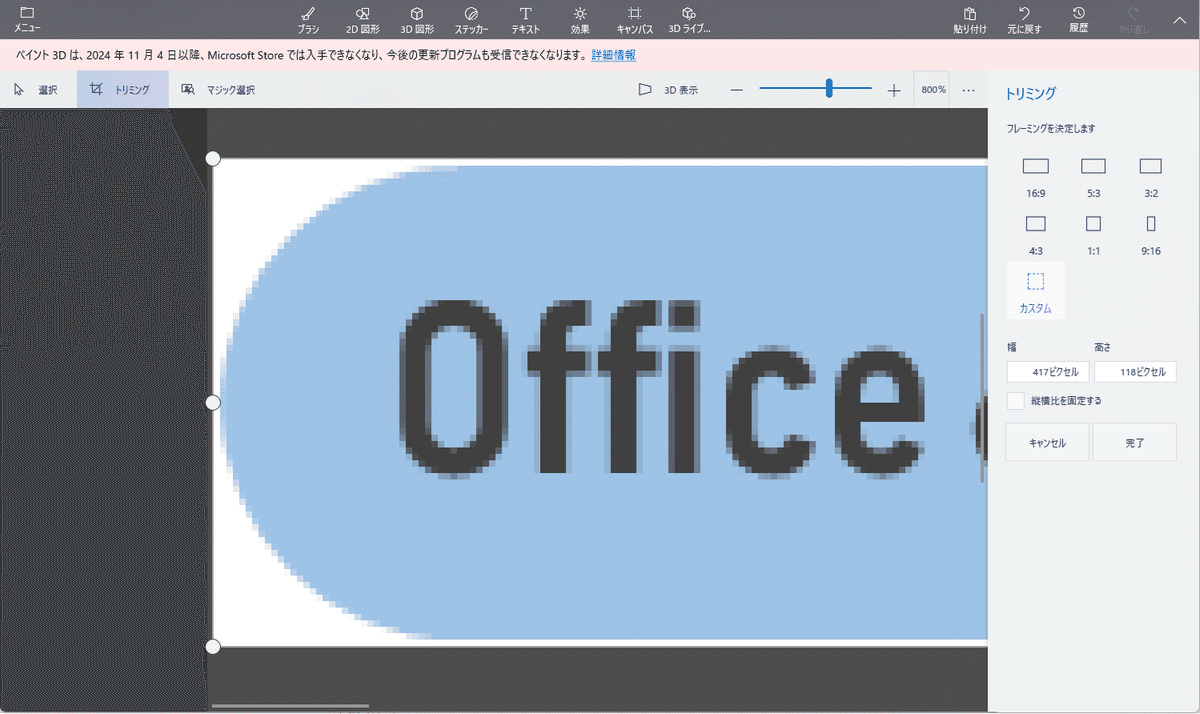Toggle 3D 表示 view
The width and height of the screenshot is (1200, 714).
click(x=669, y=90)
